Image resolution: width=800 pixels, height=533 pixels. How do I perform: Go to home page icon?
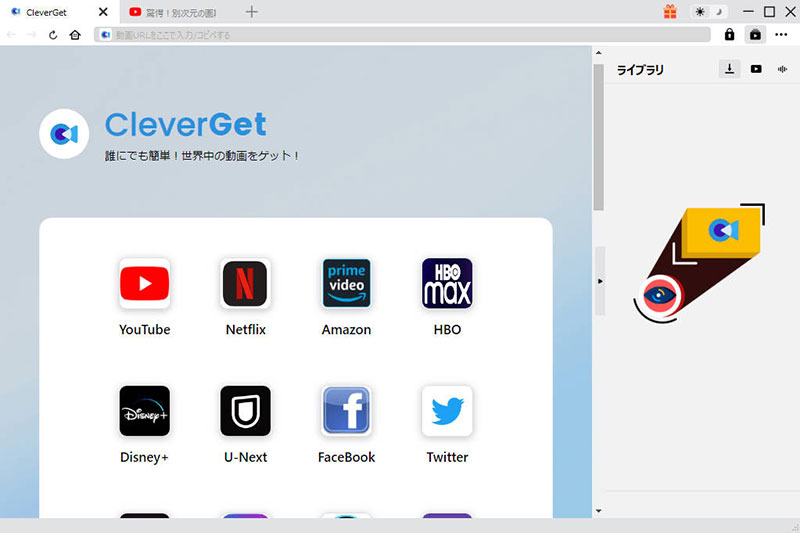(x=75, y=35)
